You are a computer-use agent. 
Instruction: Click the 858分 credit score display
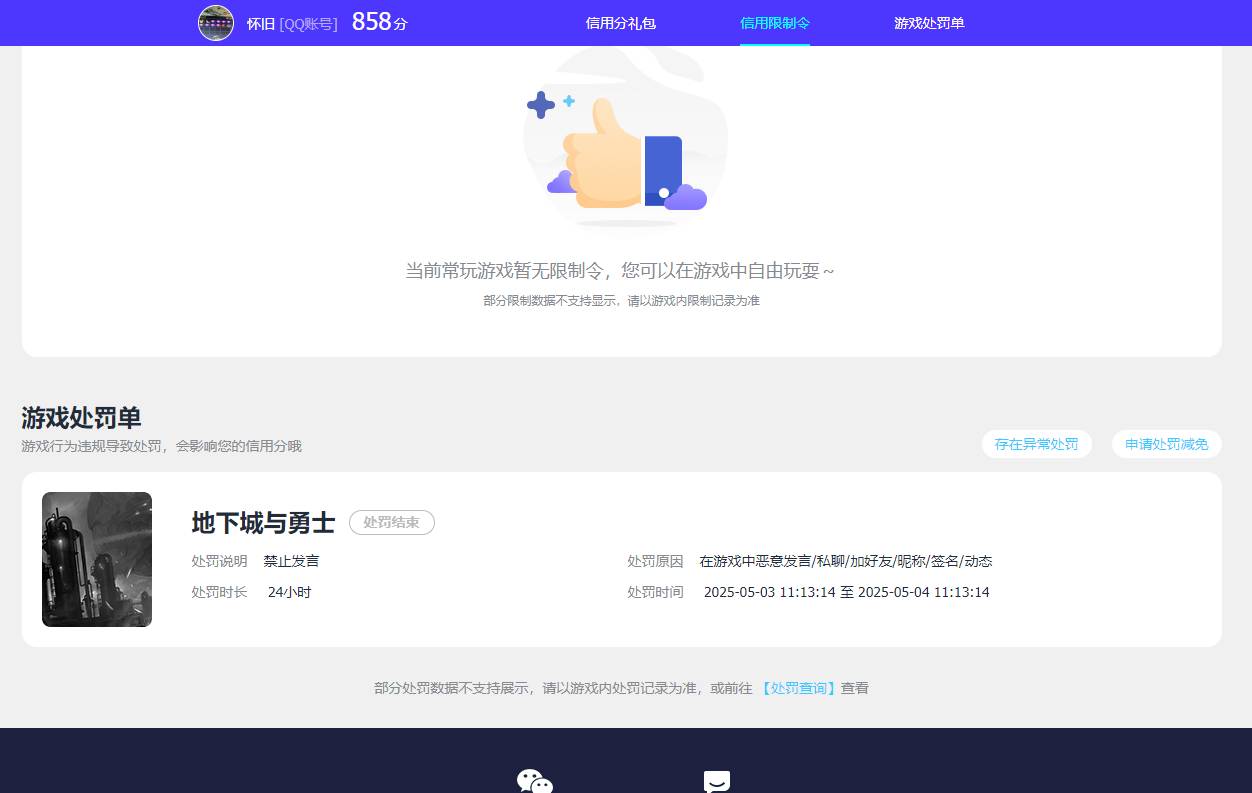pyautogui.click(x=377, y=21)
